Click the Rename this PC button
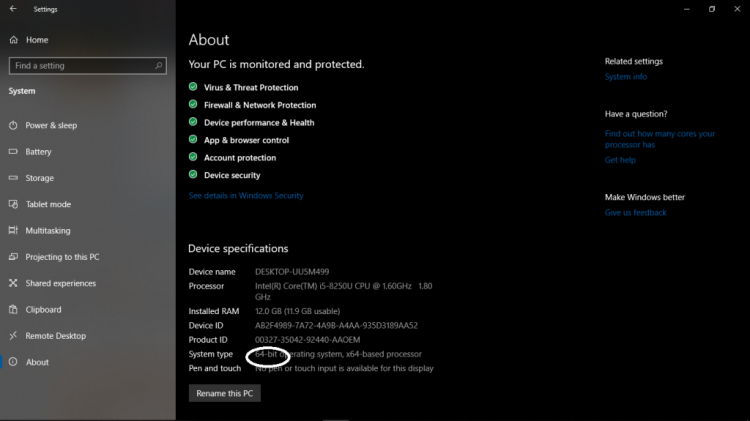Viewport: 750px width, 421px height. [224, 393]
